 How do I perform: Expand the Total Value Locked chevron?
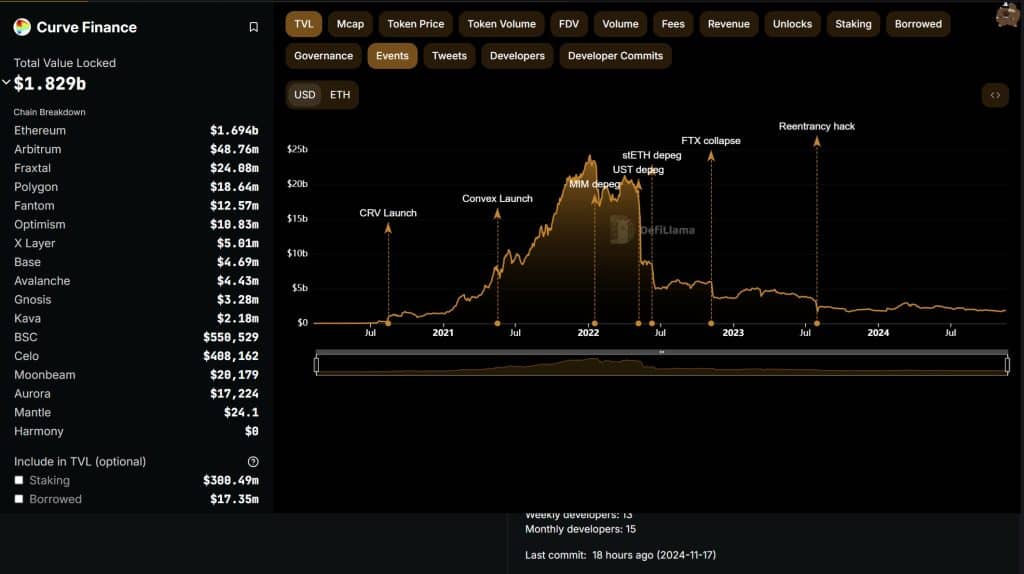pyautogui.click(x=6, y=82)
